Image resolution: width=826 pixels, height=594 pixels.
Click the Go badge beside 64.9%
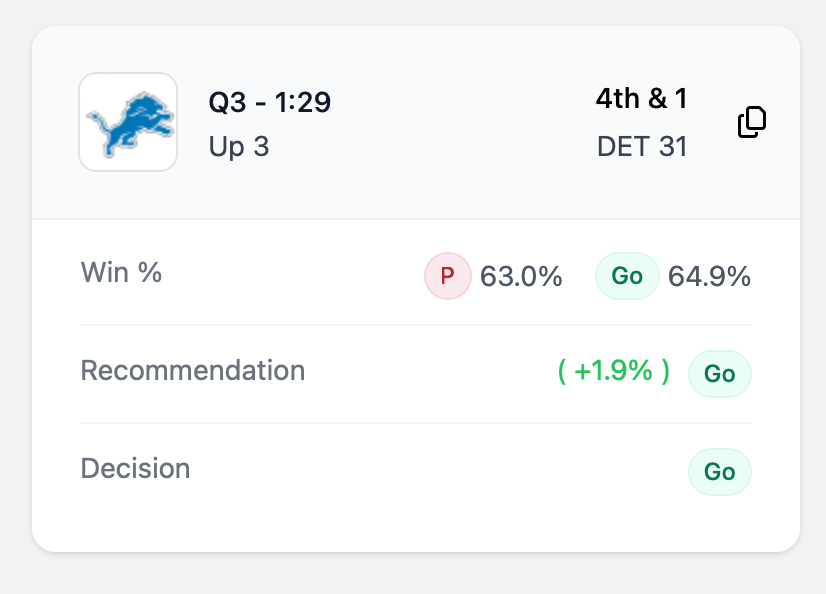[627, 276]
